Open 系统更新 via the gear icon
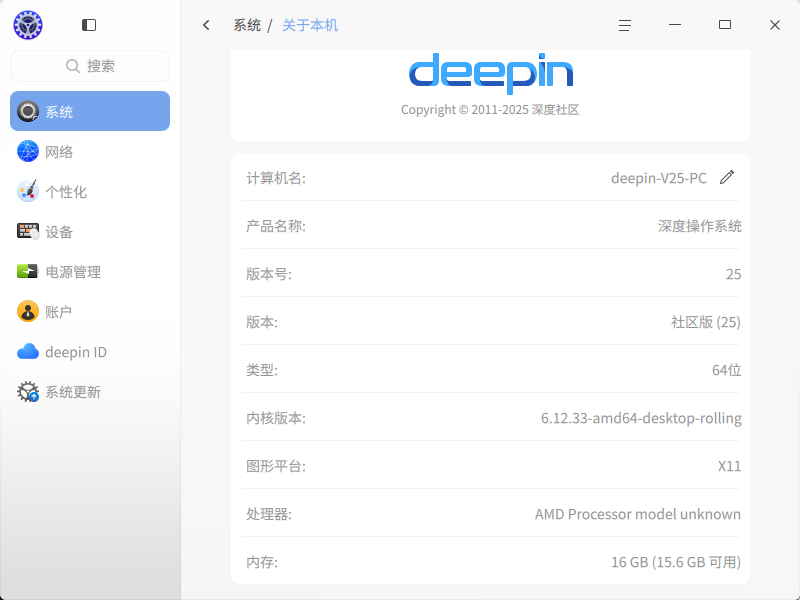Screen dimensions: 800x600 28,392
